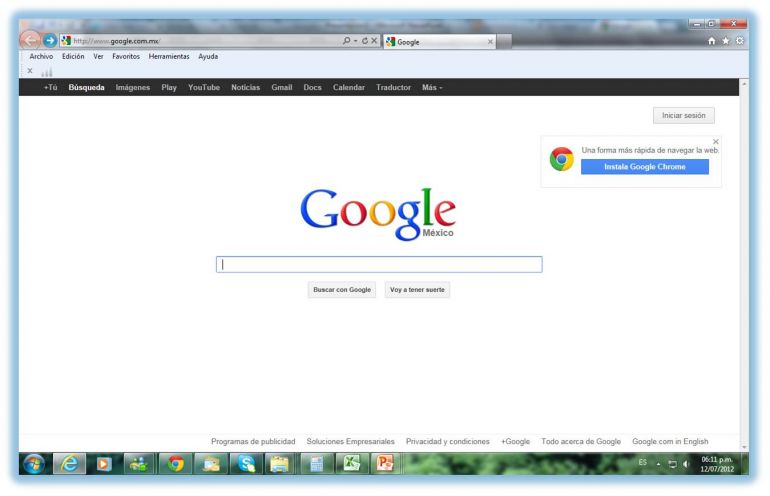Open the Herramientas menu
Image resolution: width=770 pixels, height=496 pixels.
coord(169,56)
